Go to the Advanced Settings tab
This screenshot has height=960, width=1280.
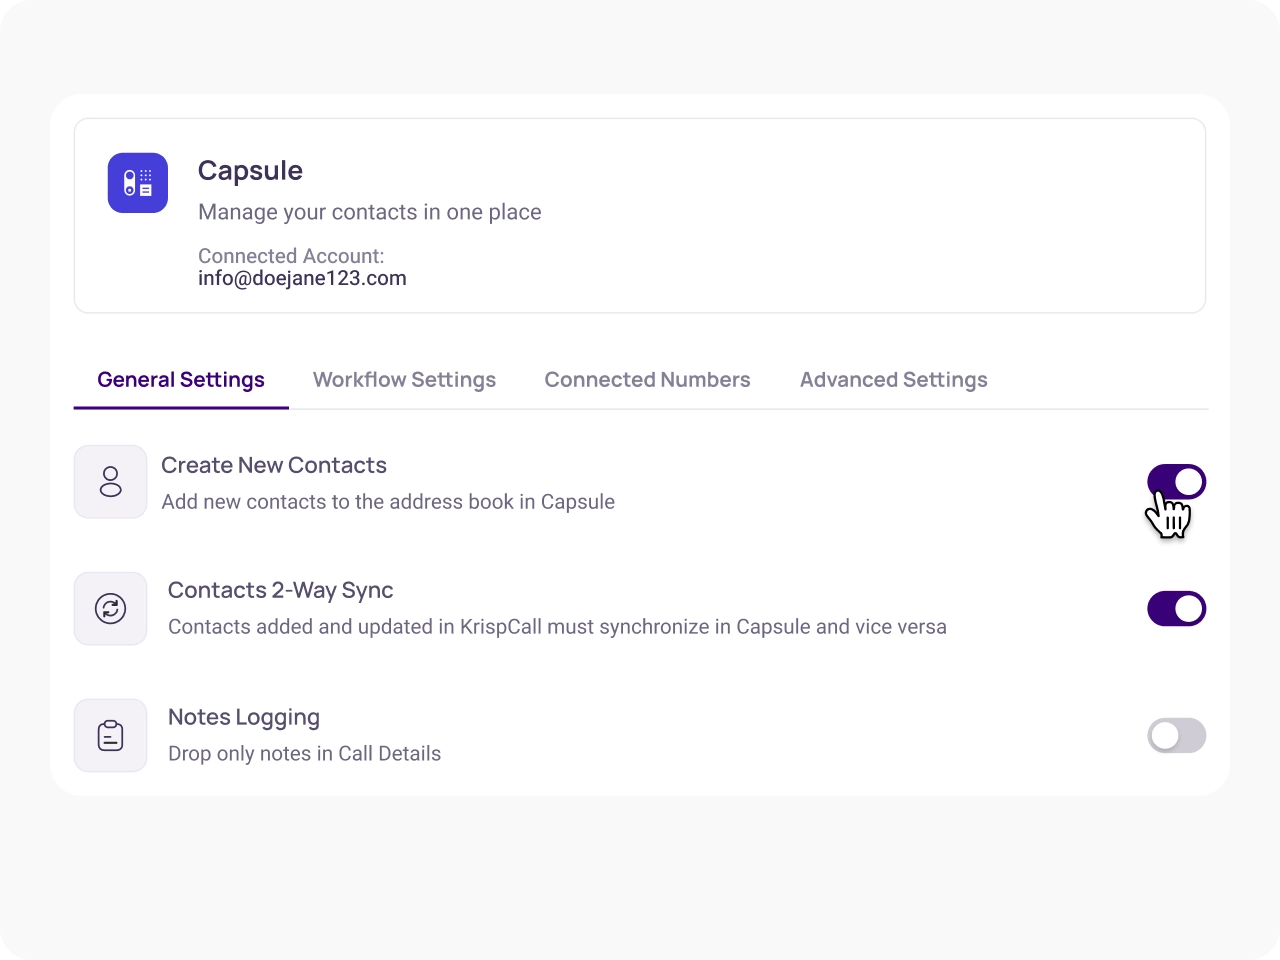coord(894,380)
